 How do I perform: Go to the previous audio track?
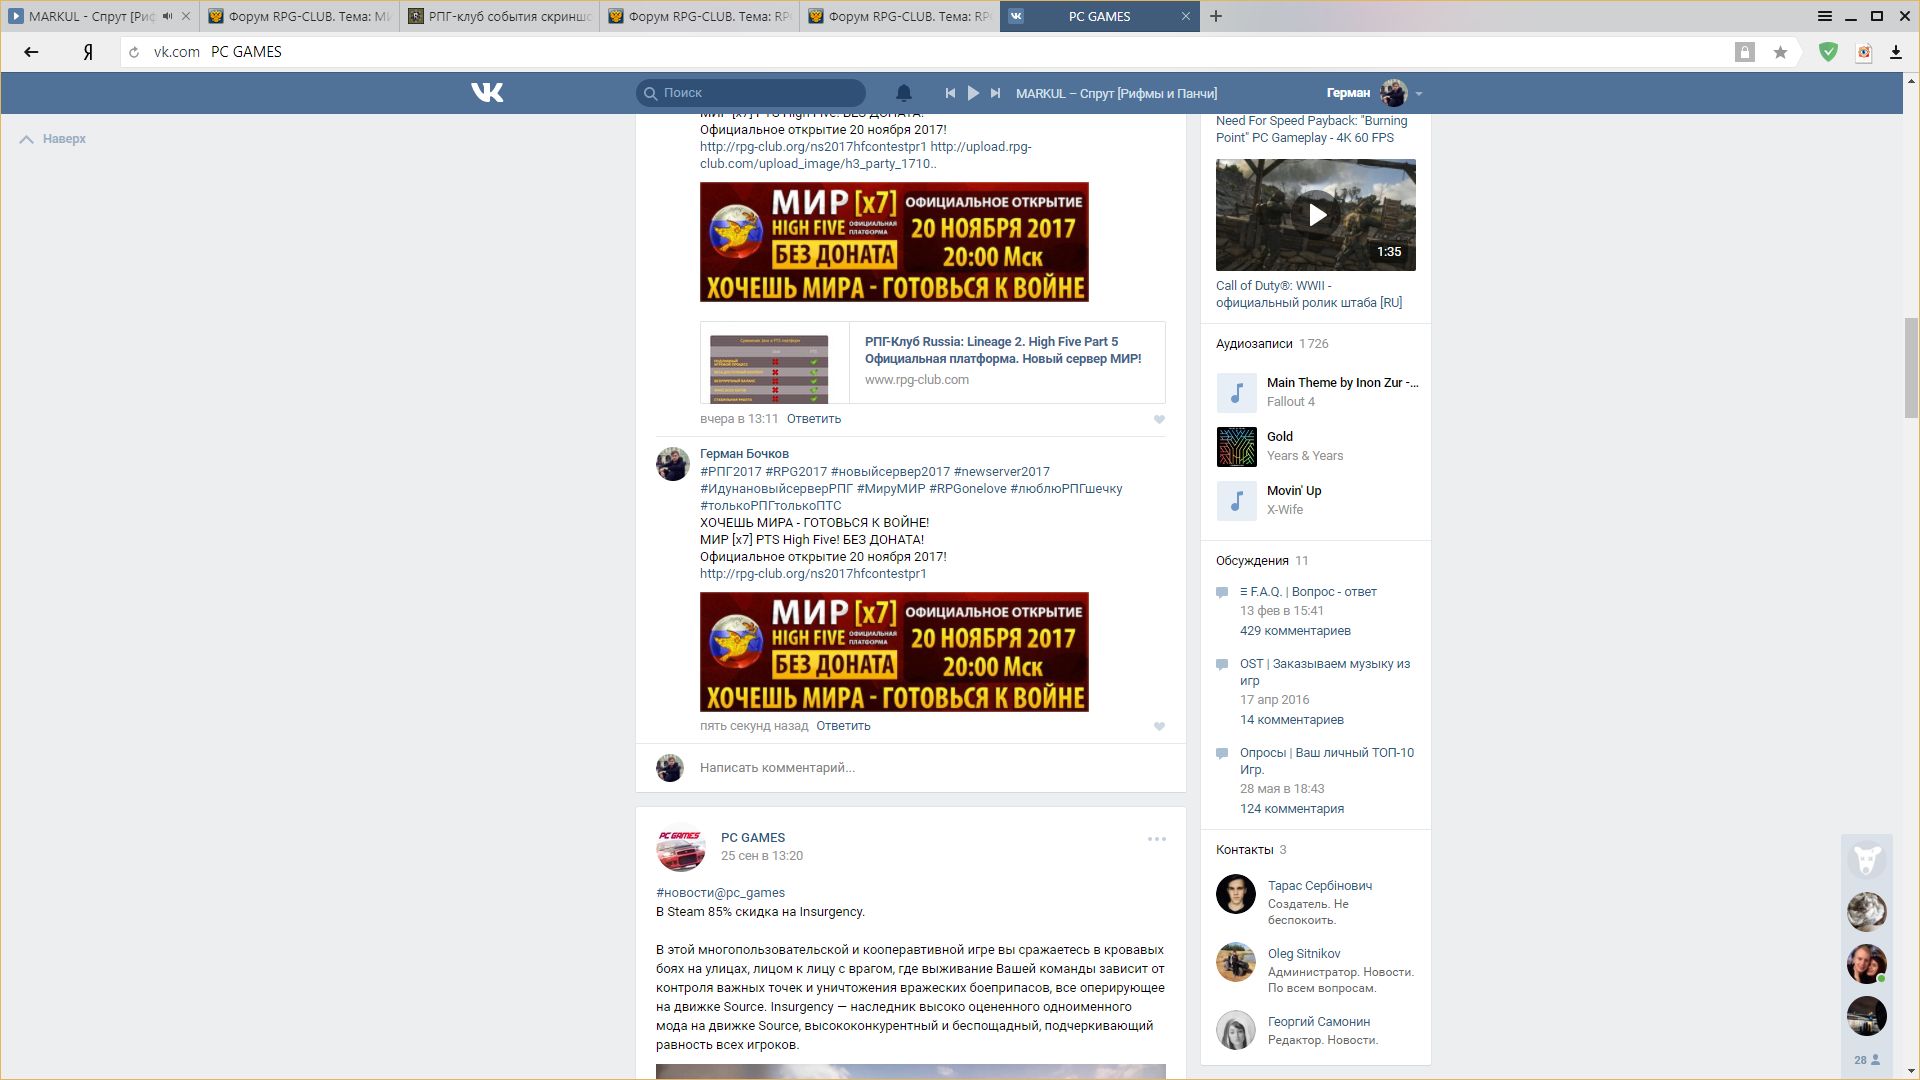coord(950,93)
